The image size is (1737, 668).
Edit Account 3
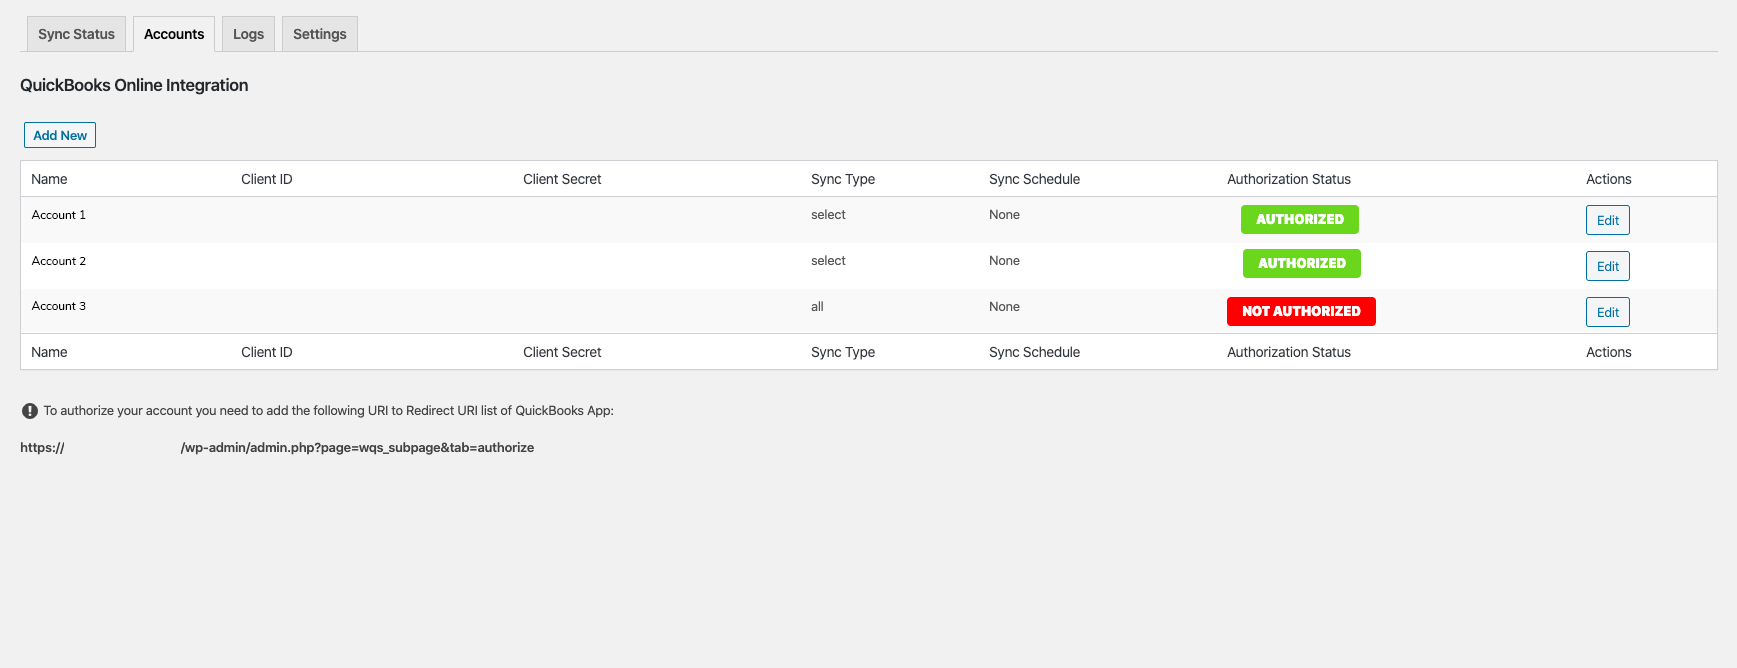[x=1608, y=312]
